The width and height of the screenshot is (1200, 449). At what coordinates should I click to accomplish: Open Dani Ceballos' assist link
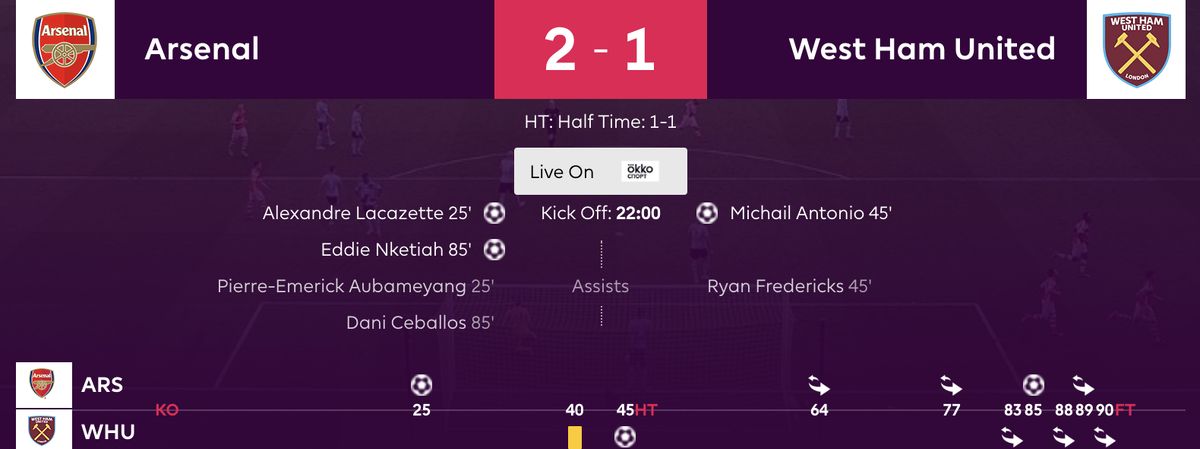[420, 322]
